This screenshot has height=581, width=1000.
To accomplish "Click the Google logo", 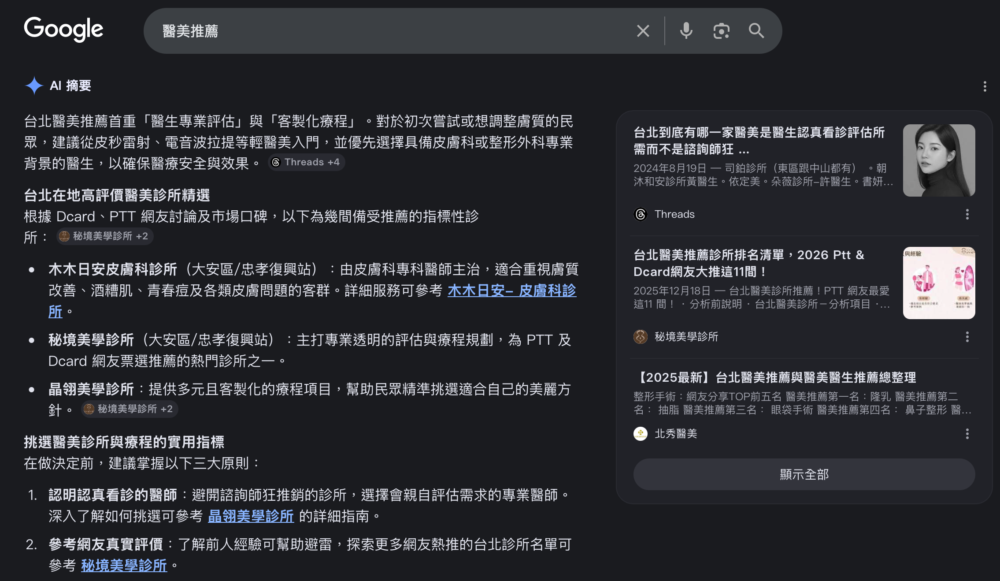I will tap(63, 29).
